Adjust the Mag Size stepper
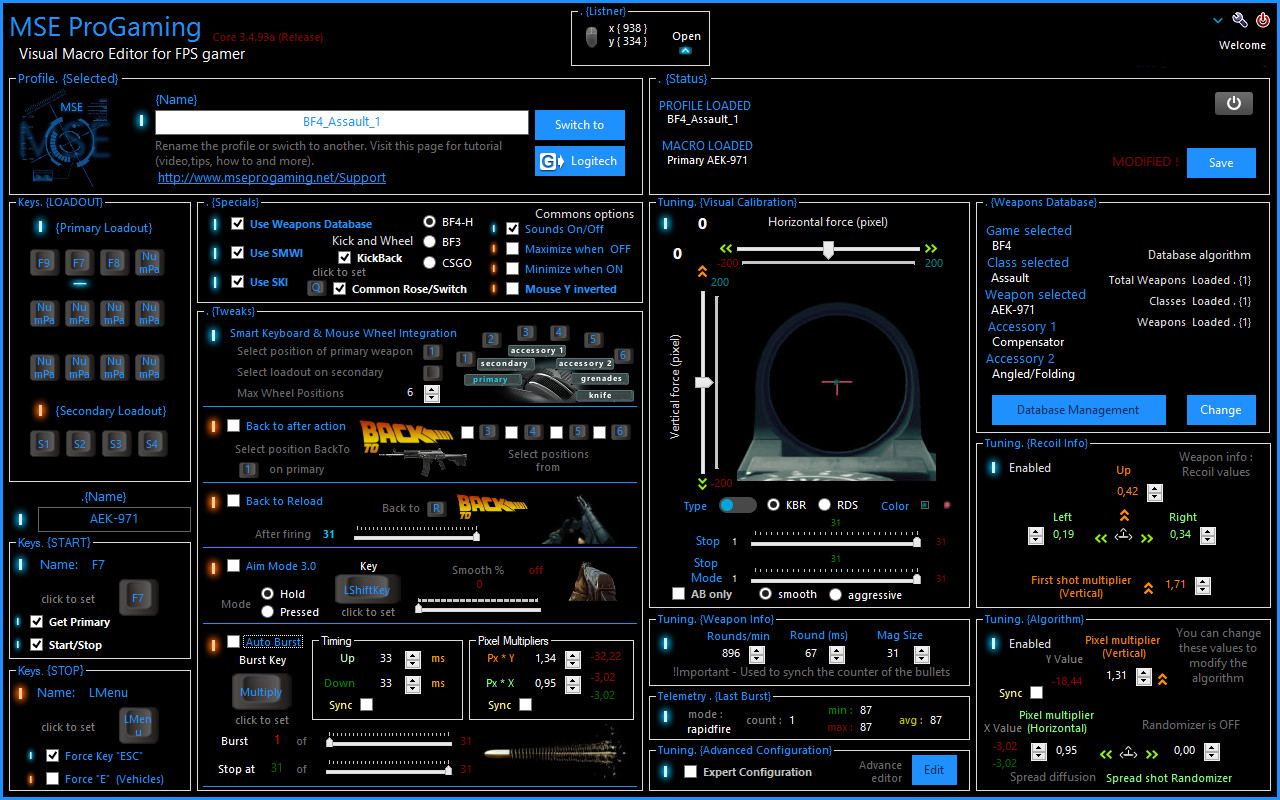The height and width of the screenshot is (800, 1280). [922, 654]
